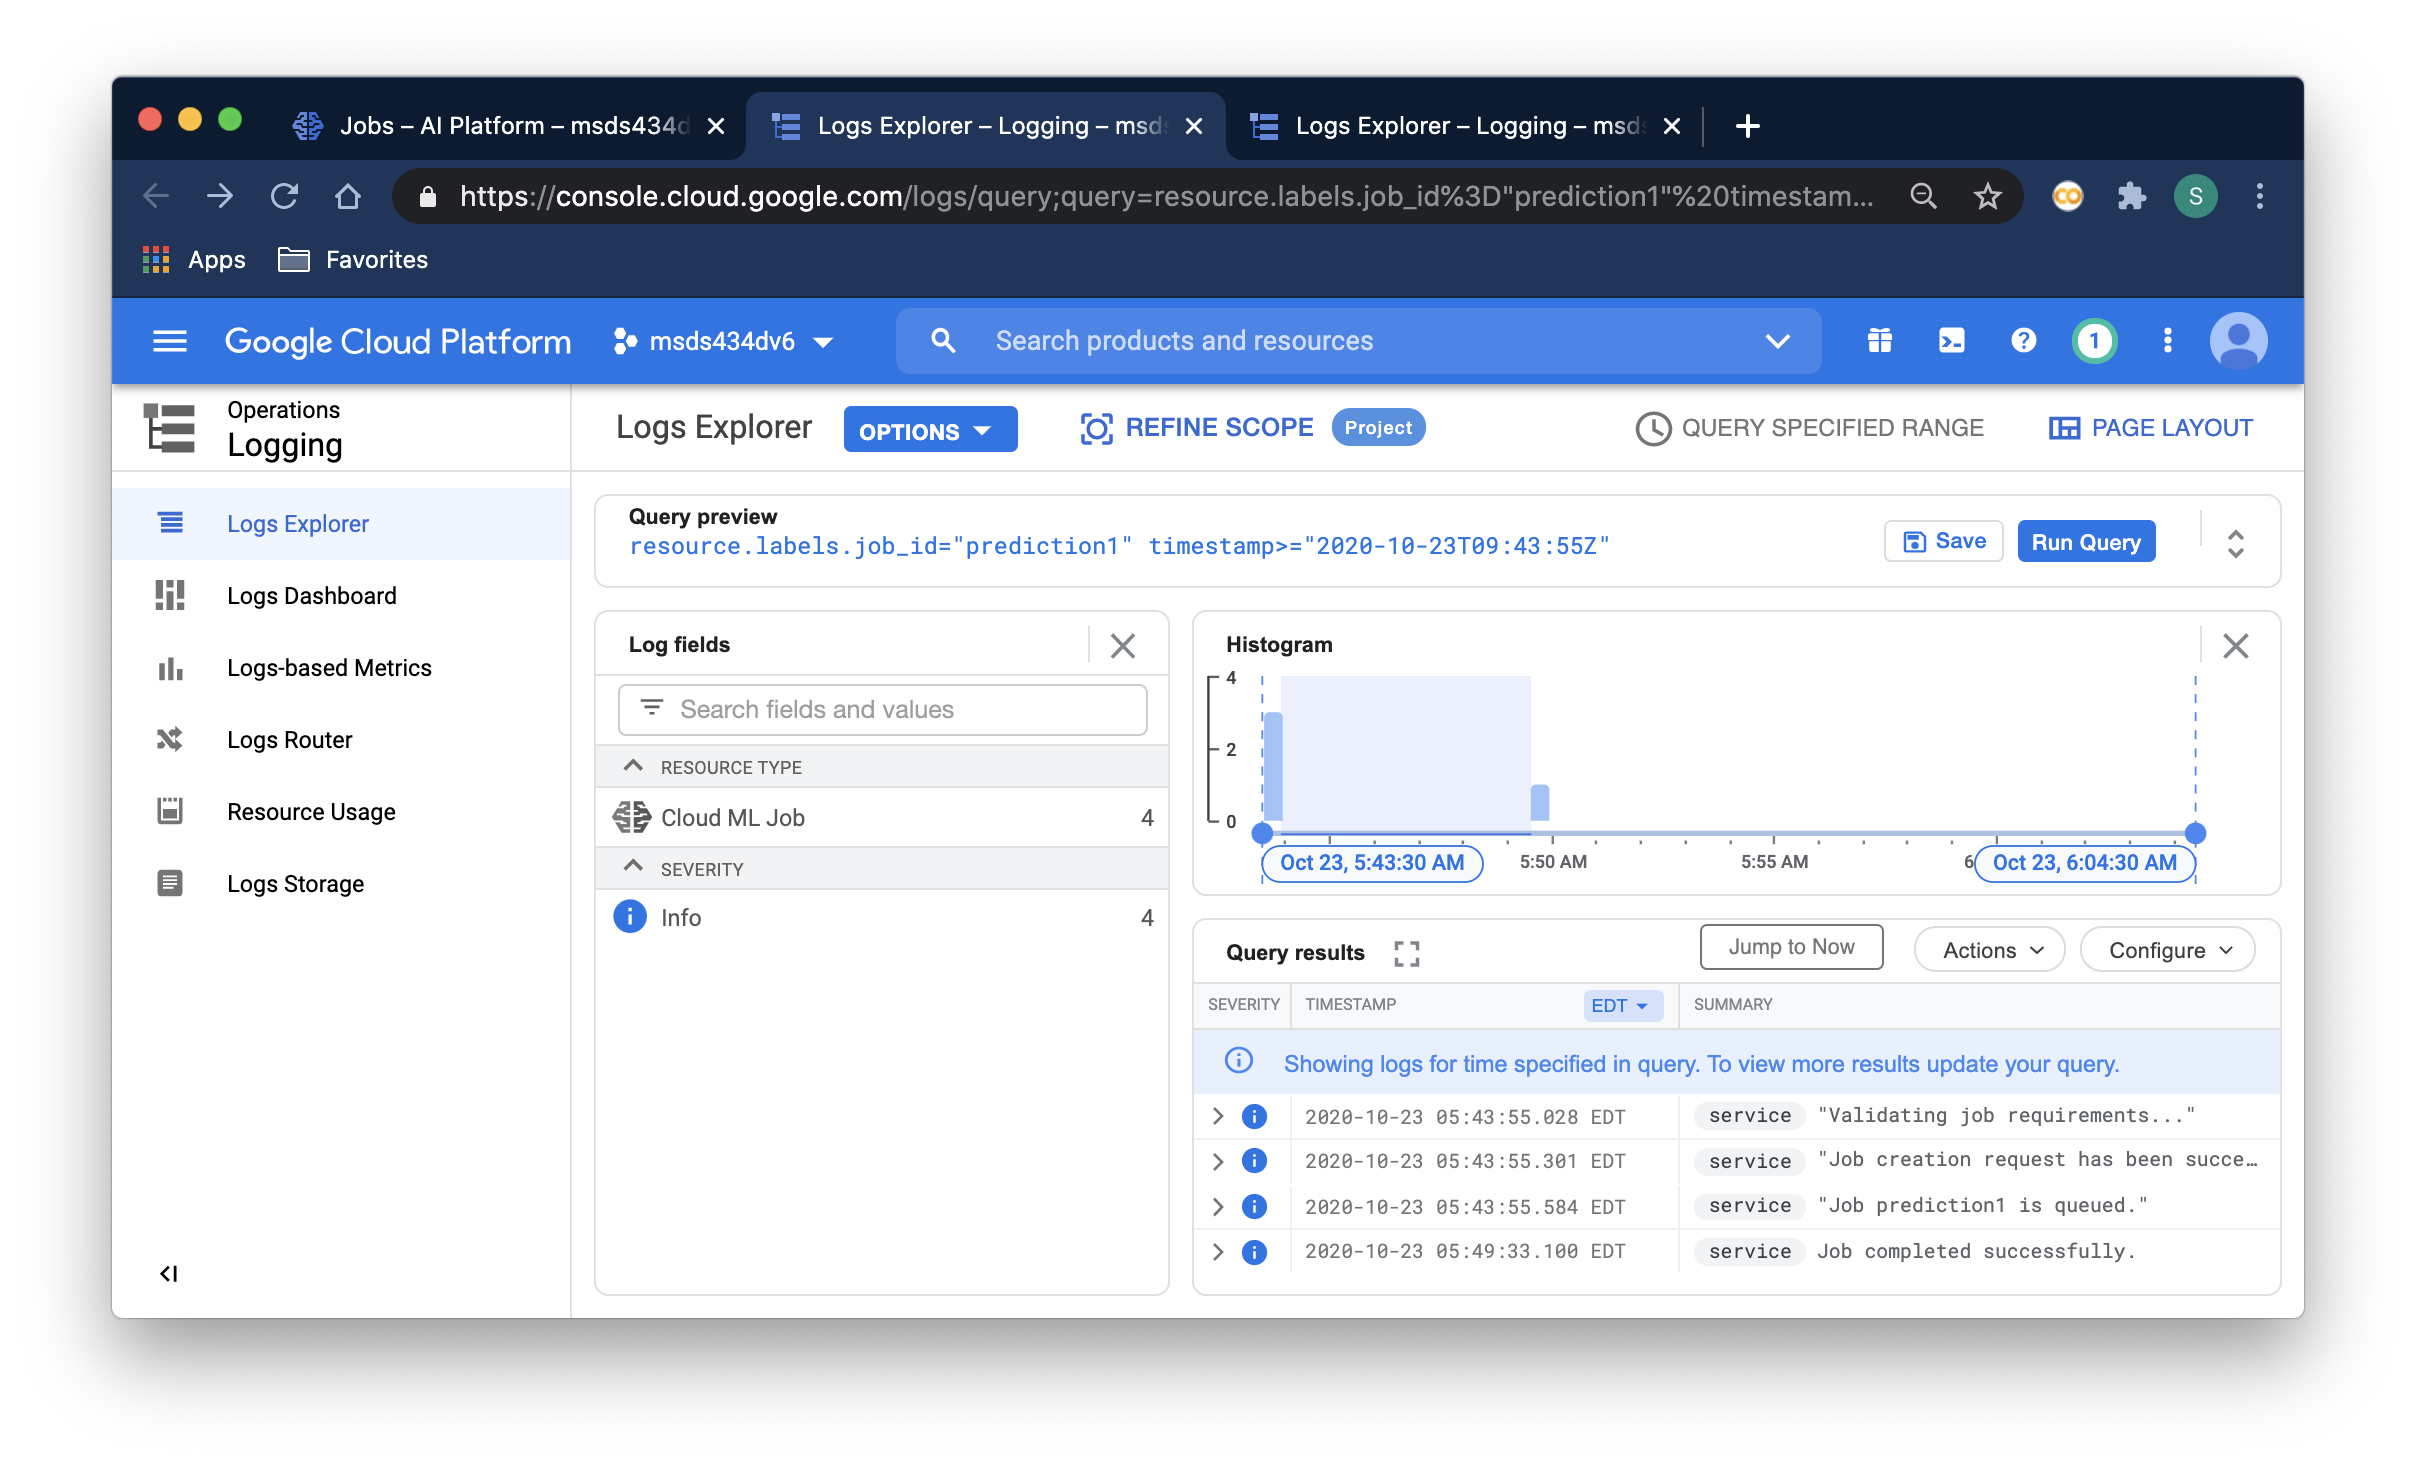The height and width of the screenshot is (1466, 2416).
Task: Select the histogram start time handle
Action: pyautogui.click(x=1262, y=832)
